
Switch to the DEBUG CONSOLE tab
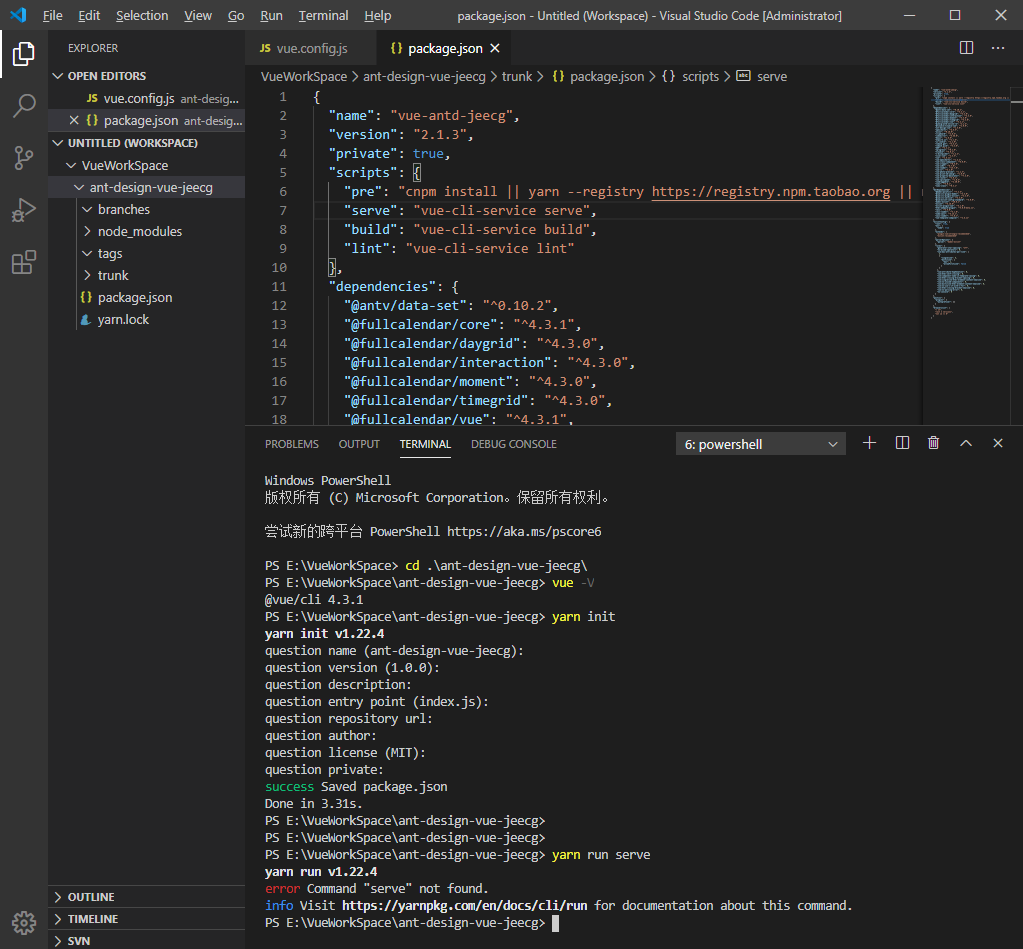[x=513, y=444]
